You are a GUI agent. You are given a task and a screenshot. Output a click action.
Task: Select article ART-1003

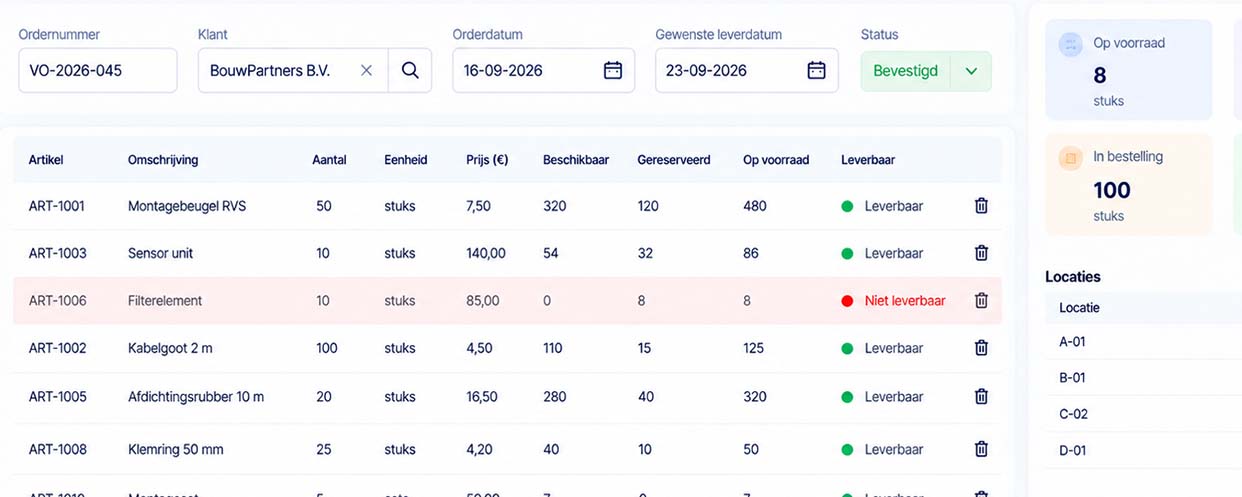(57, 253)
